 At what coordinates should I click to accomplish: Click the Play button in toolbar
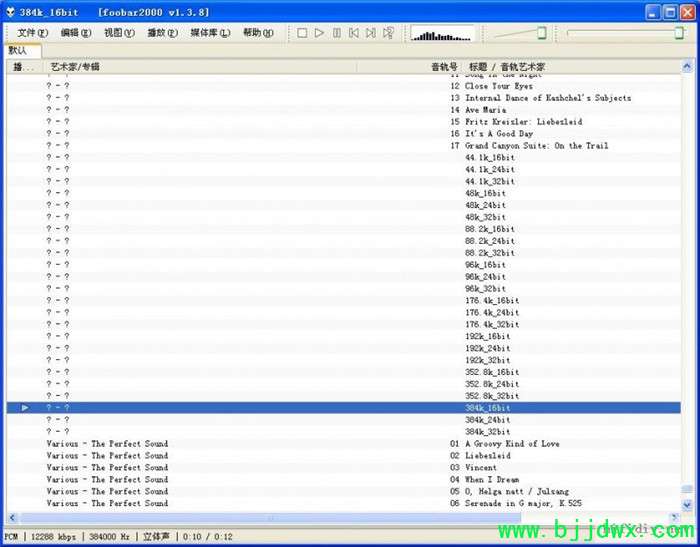(x=319, y=33)
